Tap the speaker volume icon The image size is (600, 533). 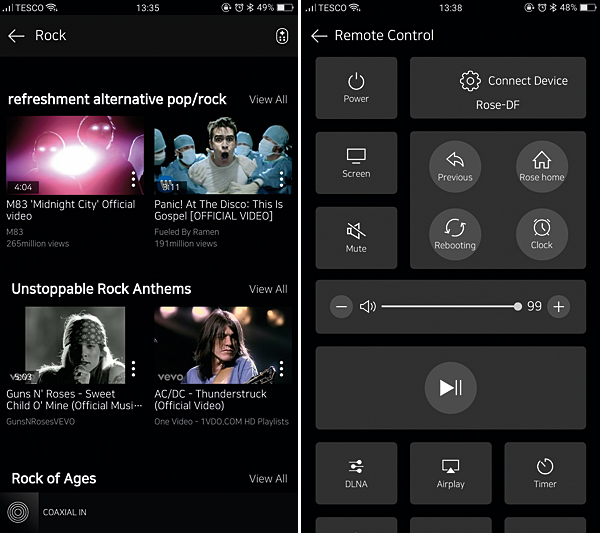(x=368, y=306)
